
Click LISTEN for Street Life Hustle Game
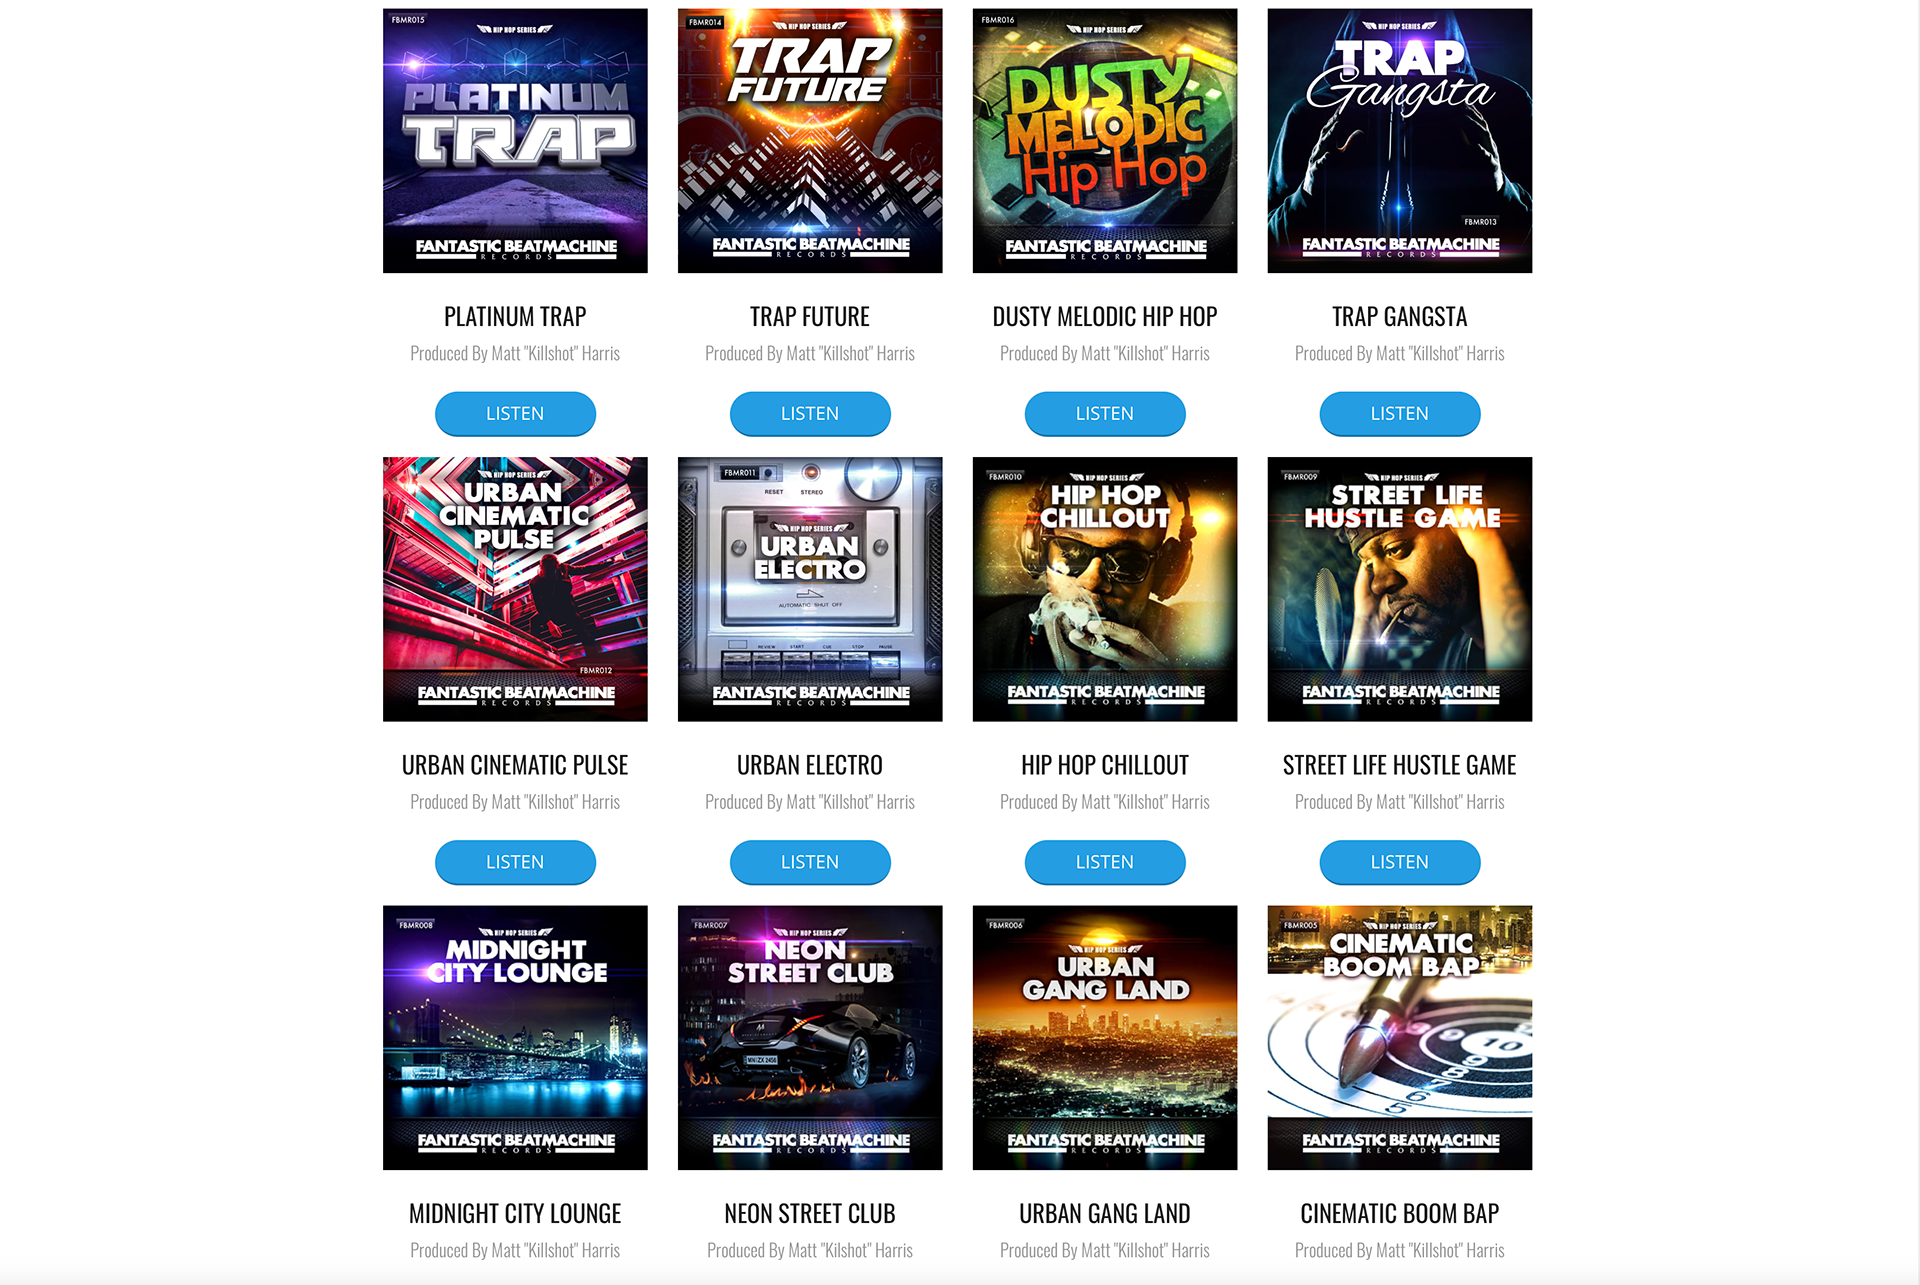[1400, 862]
